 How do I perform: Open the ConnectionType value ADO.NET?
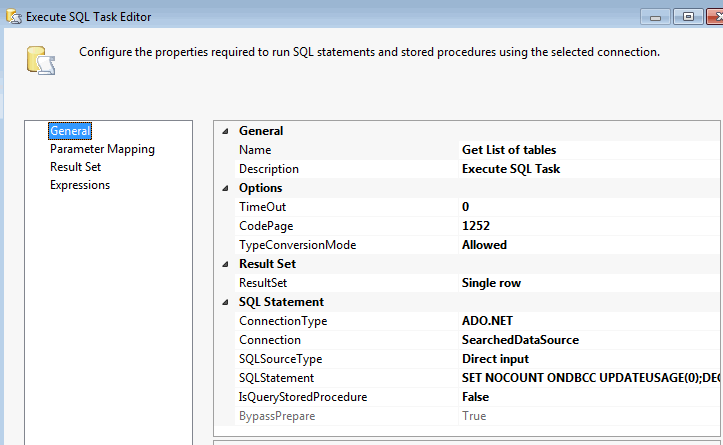(x=590, y=321)
